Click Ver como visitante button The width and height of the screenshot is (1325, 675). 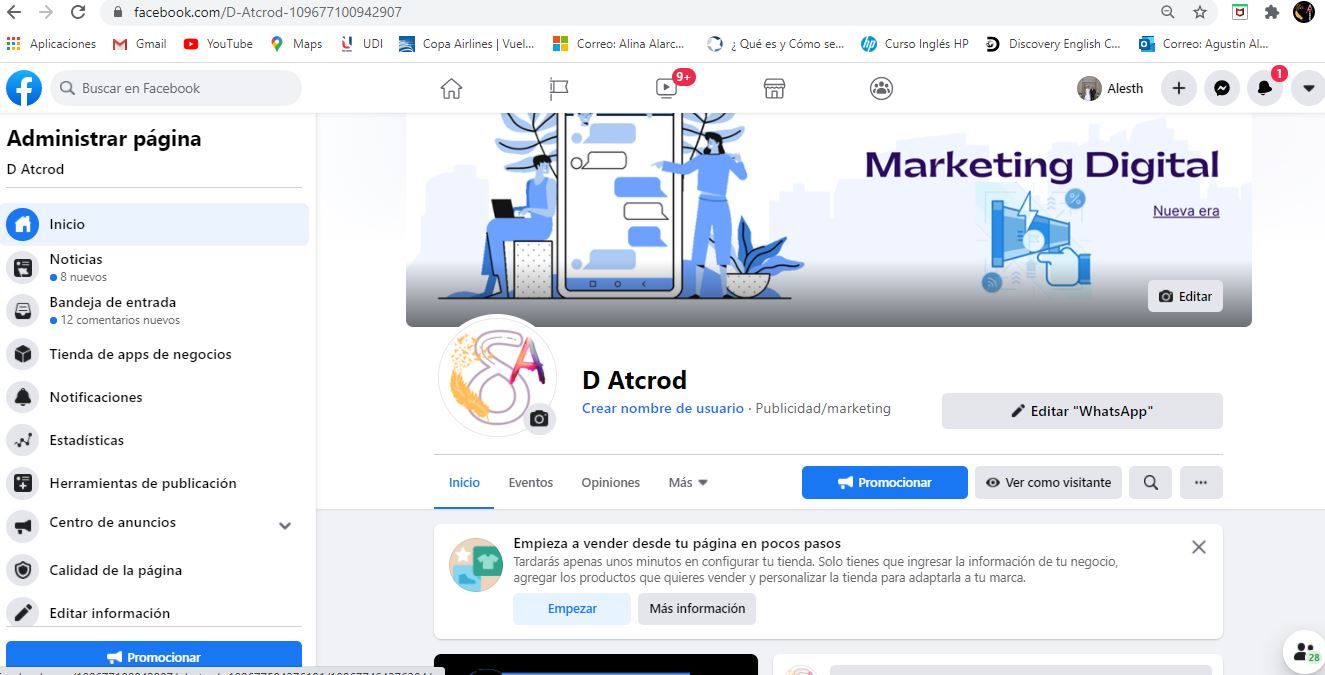click(1049, 482)
